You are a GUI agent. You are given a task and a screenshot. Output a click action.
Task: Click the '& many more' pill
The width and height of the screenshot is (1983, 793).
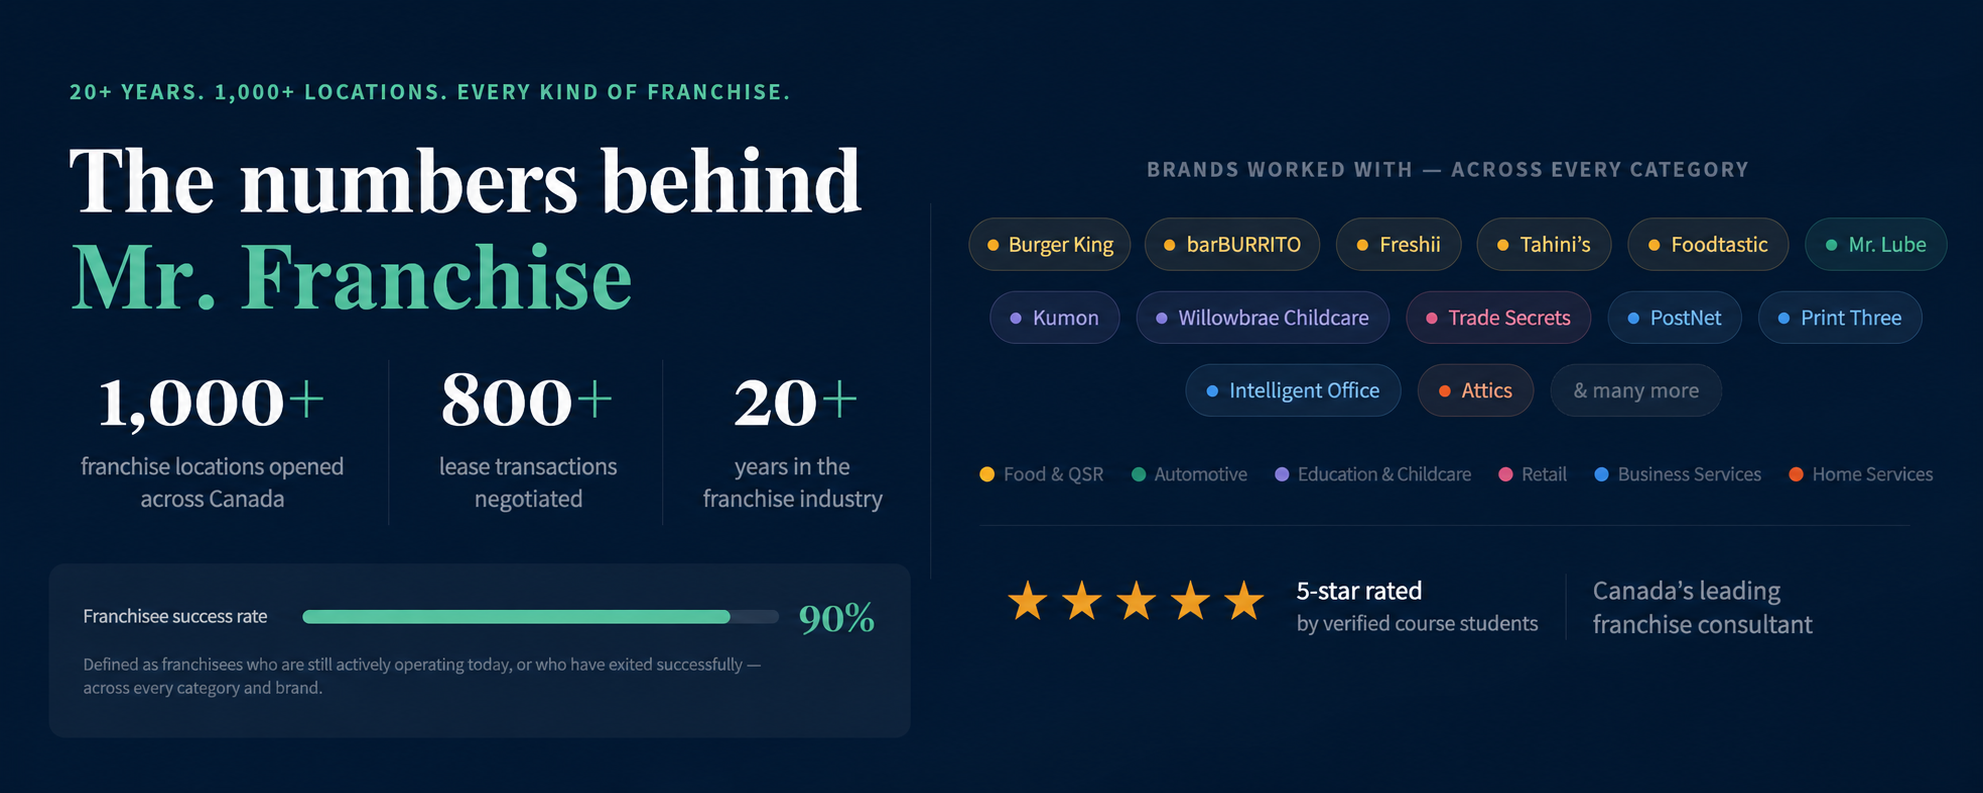pos(1636,390)
